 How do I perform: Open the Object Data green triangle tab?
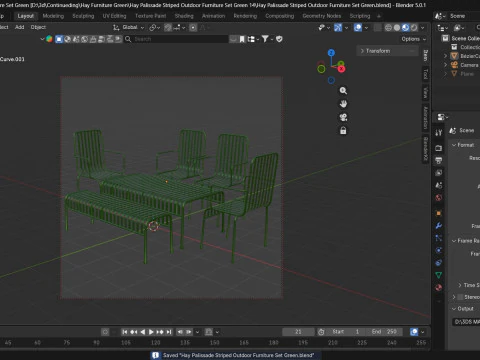pos(439,275)
